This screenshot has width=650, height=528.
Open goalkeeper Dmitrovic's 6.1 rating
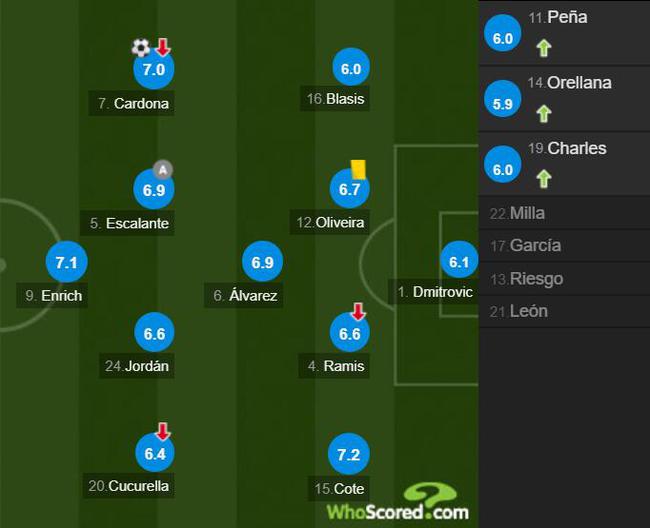tap(459, 261)
